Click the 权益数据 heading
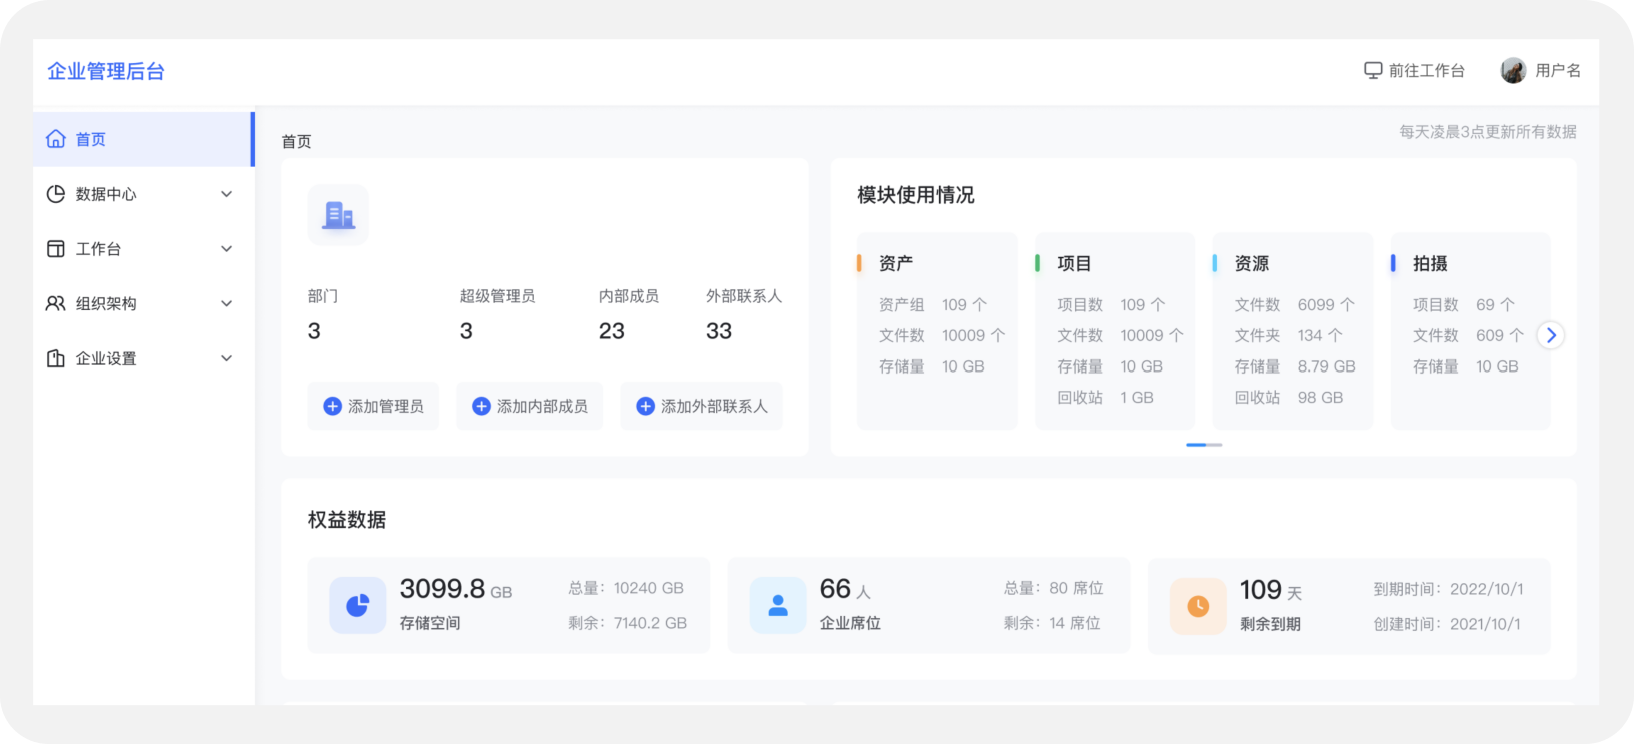 (x=347, y=520)
